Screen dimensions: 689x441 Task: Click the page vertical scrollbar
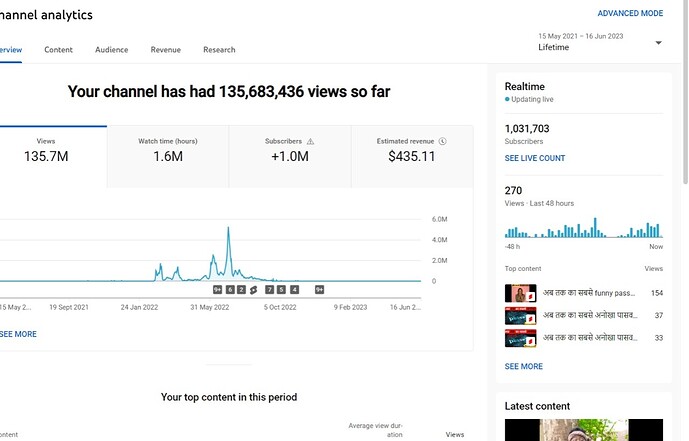point(685,92)
